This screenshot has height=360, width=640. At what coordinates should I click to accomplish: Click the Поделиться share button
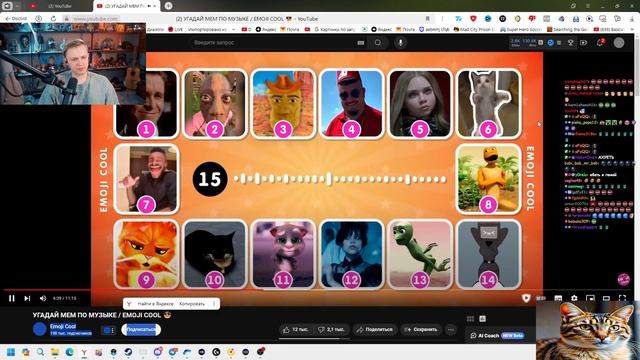pyautogui.click(x=374, y=329)
